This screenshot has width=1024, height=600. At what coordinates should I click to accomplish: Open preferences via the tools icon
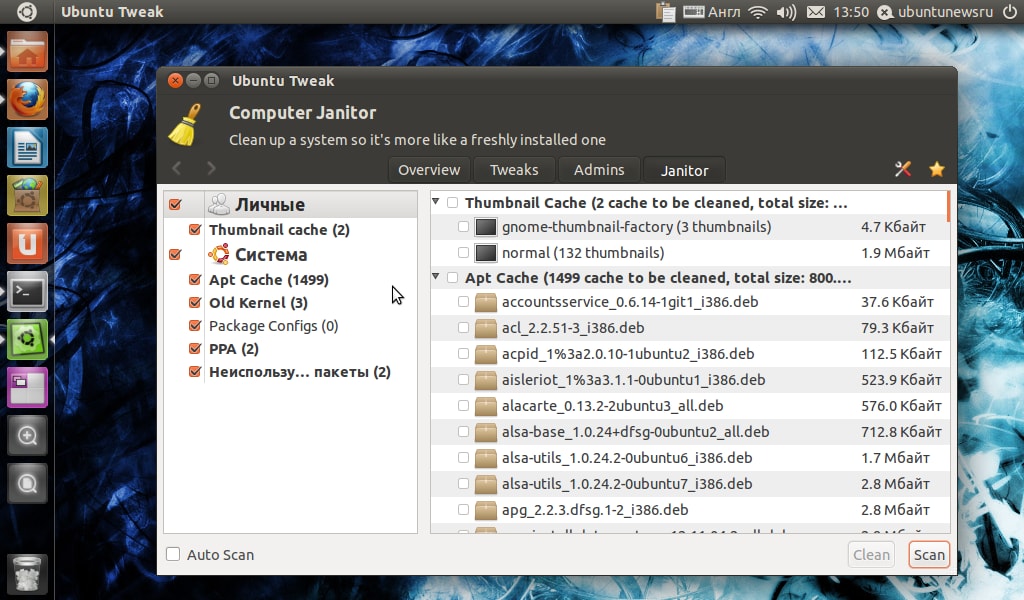[903, 169]
